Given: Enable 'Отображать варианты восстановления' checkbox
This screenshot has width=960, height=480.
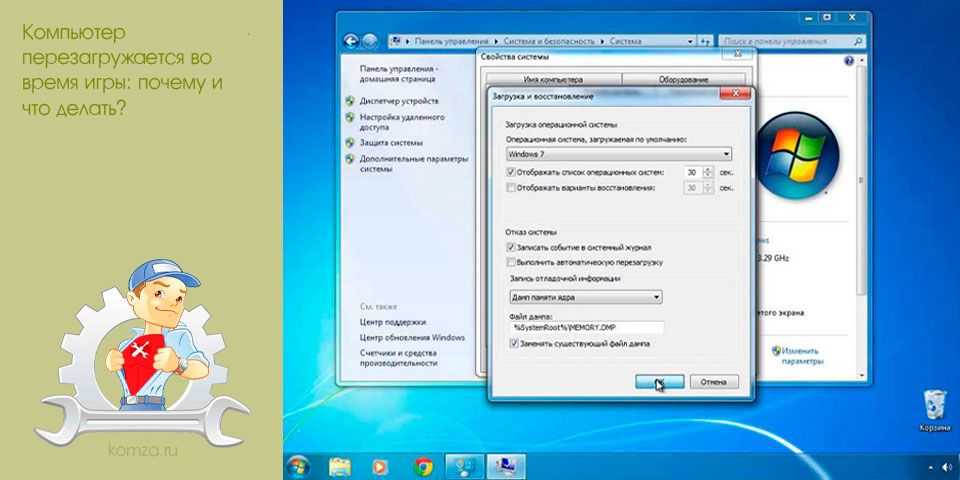Looking at the screenshot, I should pos(511,188).
